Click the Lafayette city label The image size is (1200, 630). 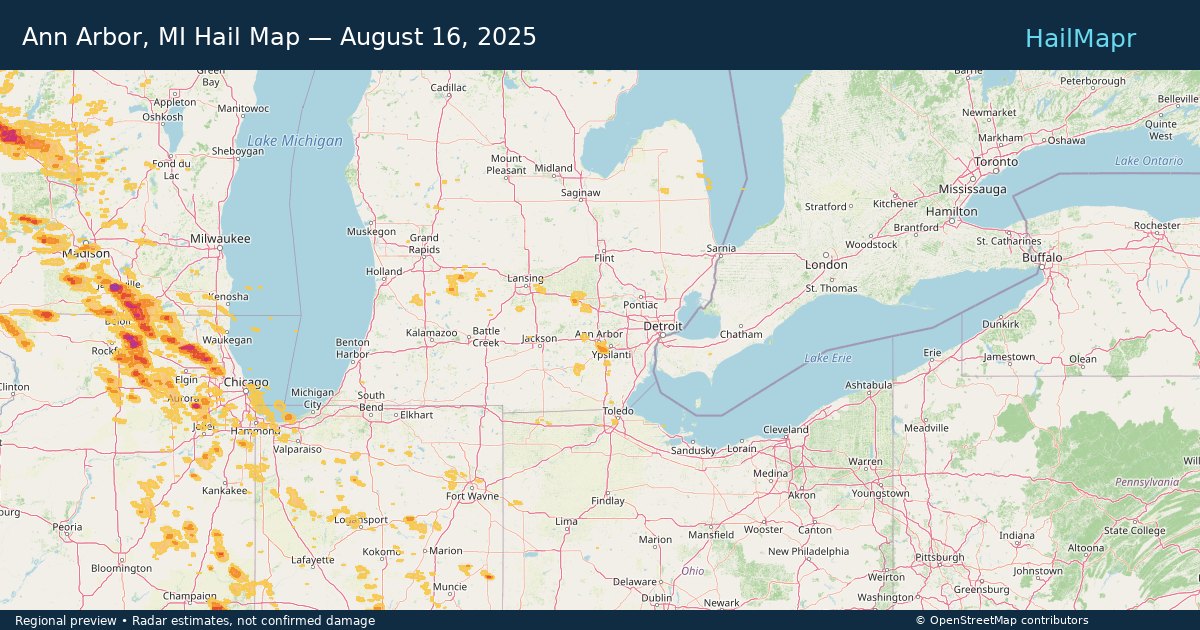coord(313,560)
